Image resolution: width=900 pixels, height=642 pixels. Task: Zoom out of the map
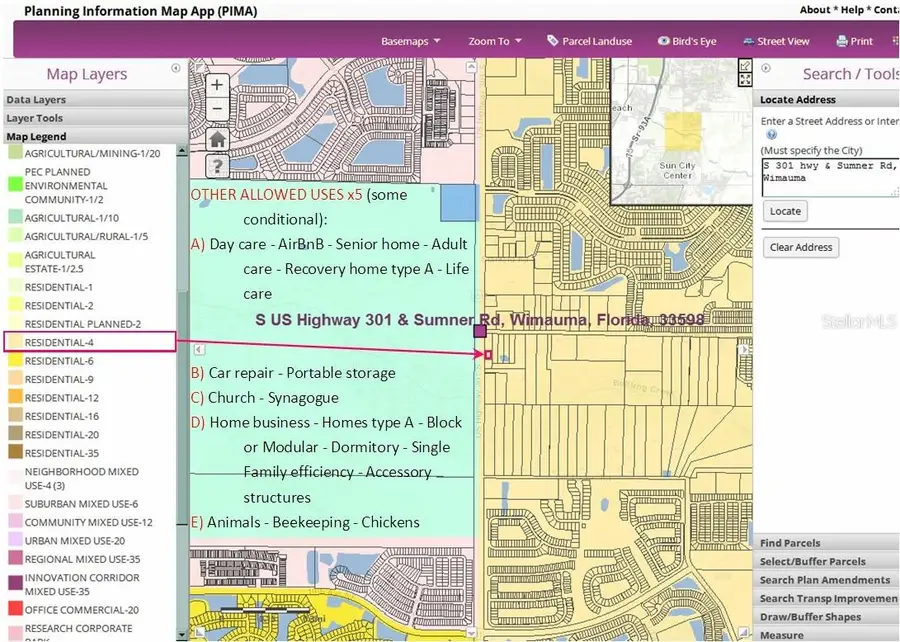pyautogui.click(x=217, y=108)
